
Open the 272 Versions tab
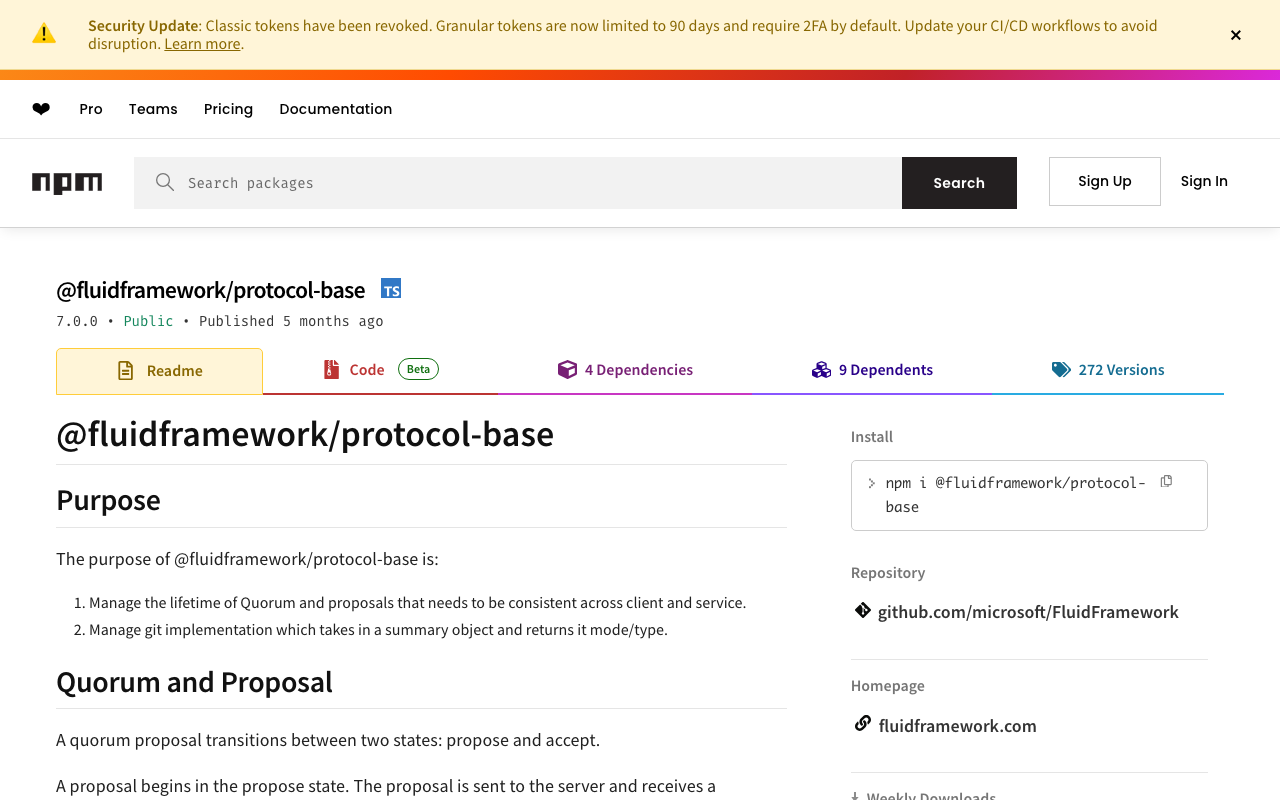coord(1108,370)
